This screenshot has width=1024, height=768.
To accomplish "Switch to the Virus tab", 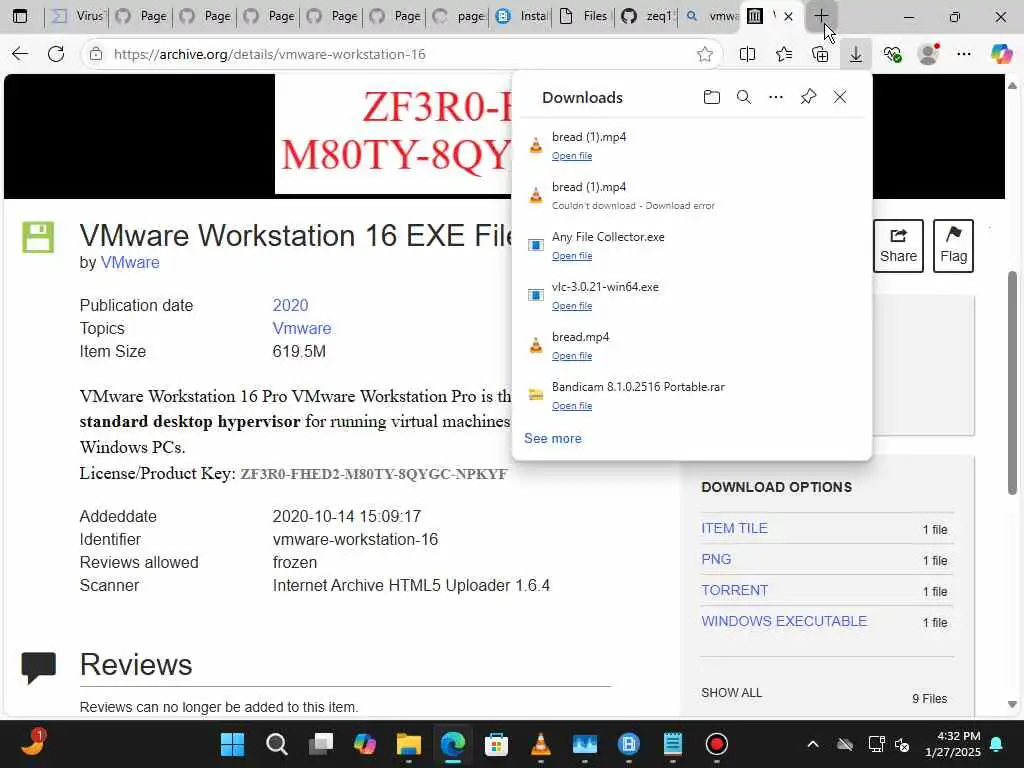I will click(x=77, y=16).
